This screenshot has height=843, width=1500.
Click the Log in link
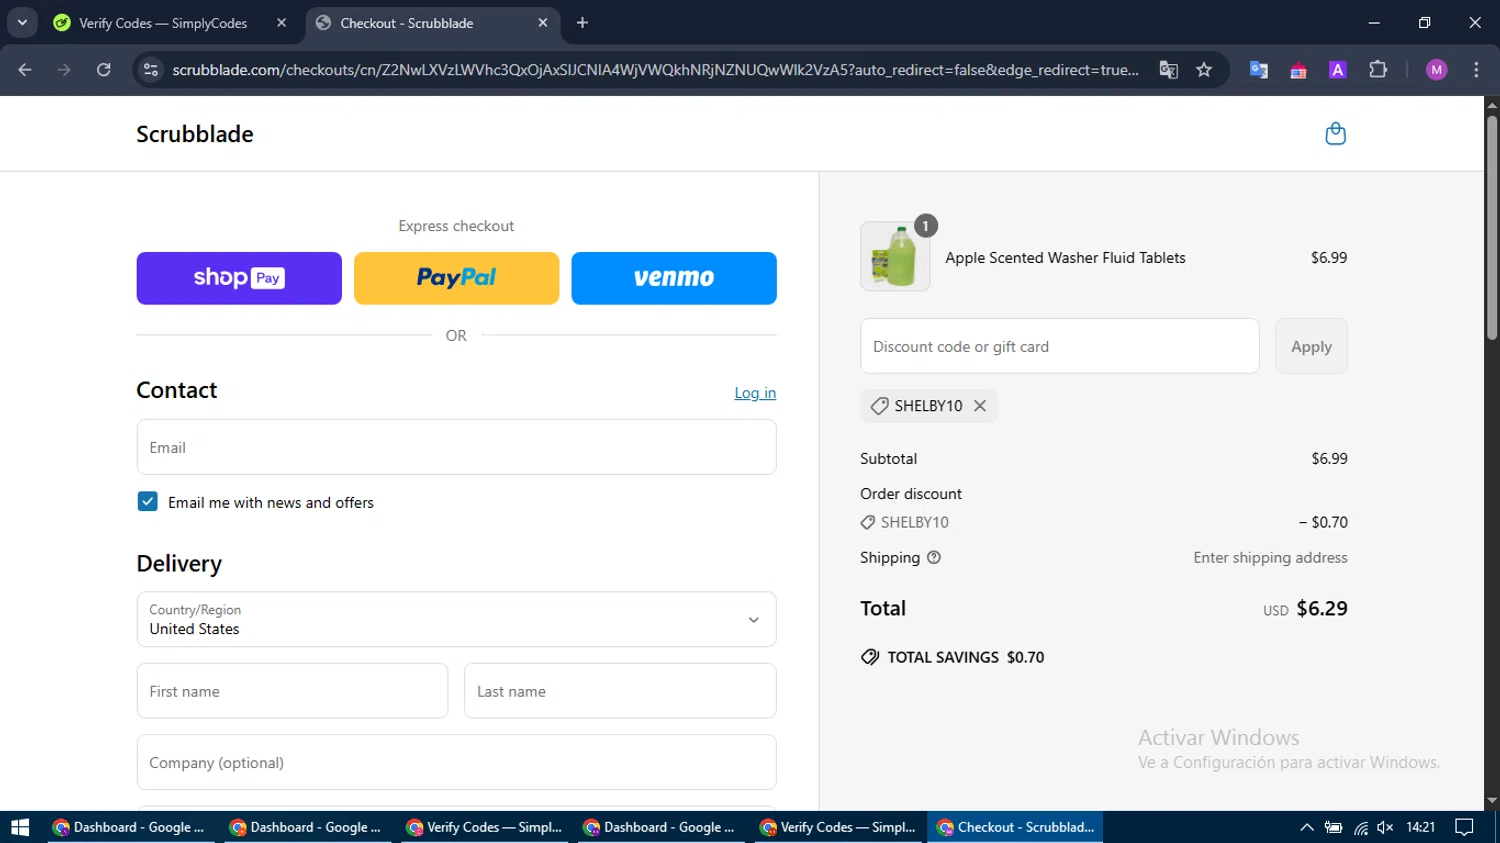(x=755, y=393)
